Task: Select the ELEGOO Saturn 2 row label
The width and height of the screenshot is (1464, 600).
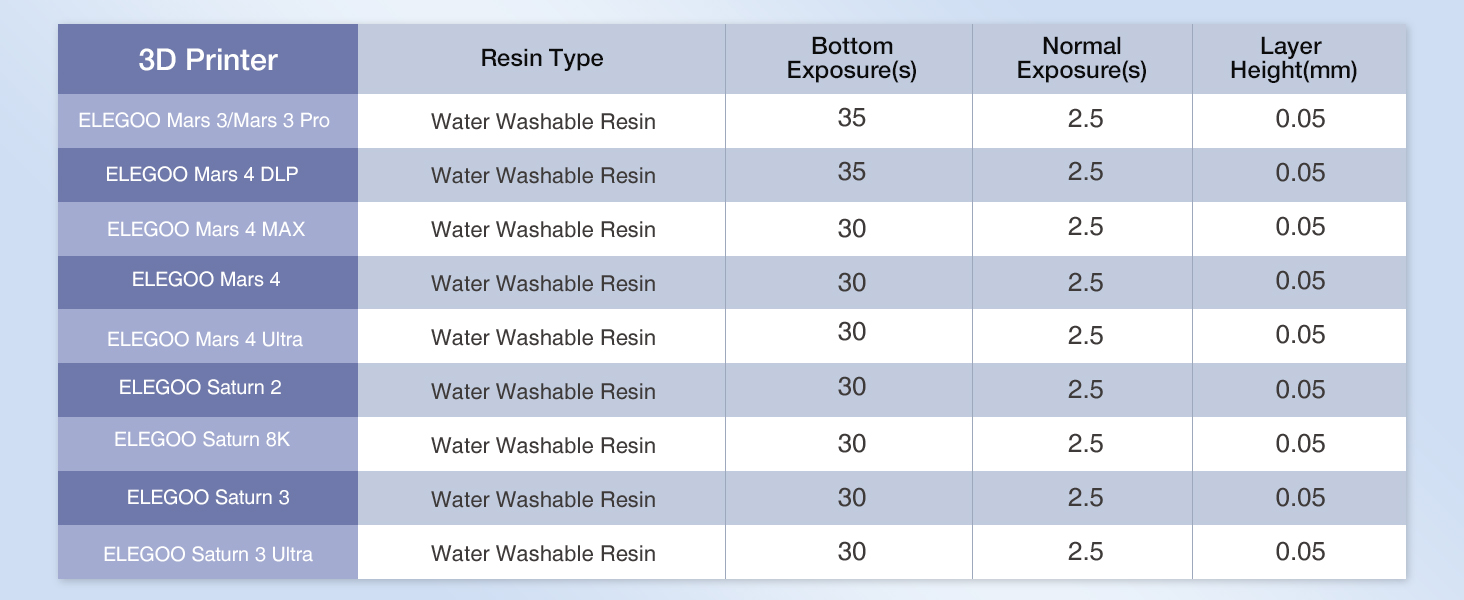Action: pyautogui.click(x=200, y=387)
